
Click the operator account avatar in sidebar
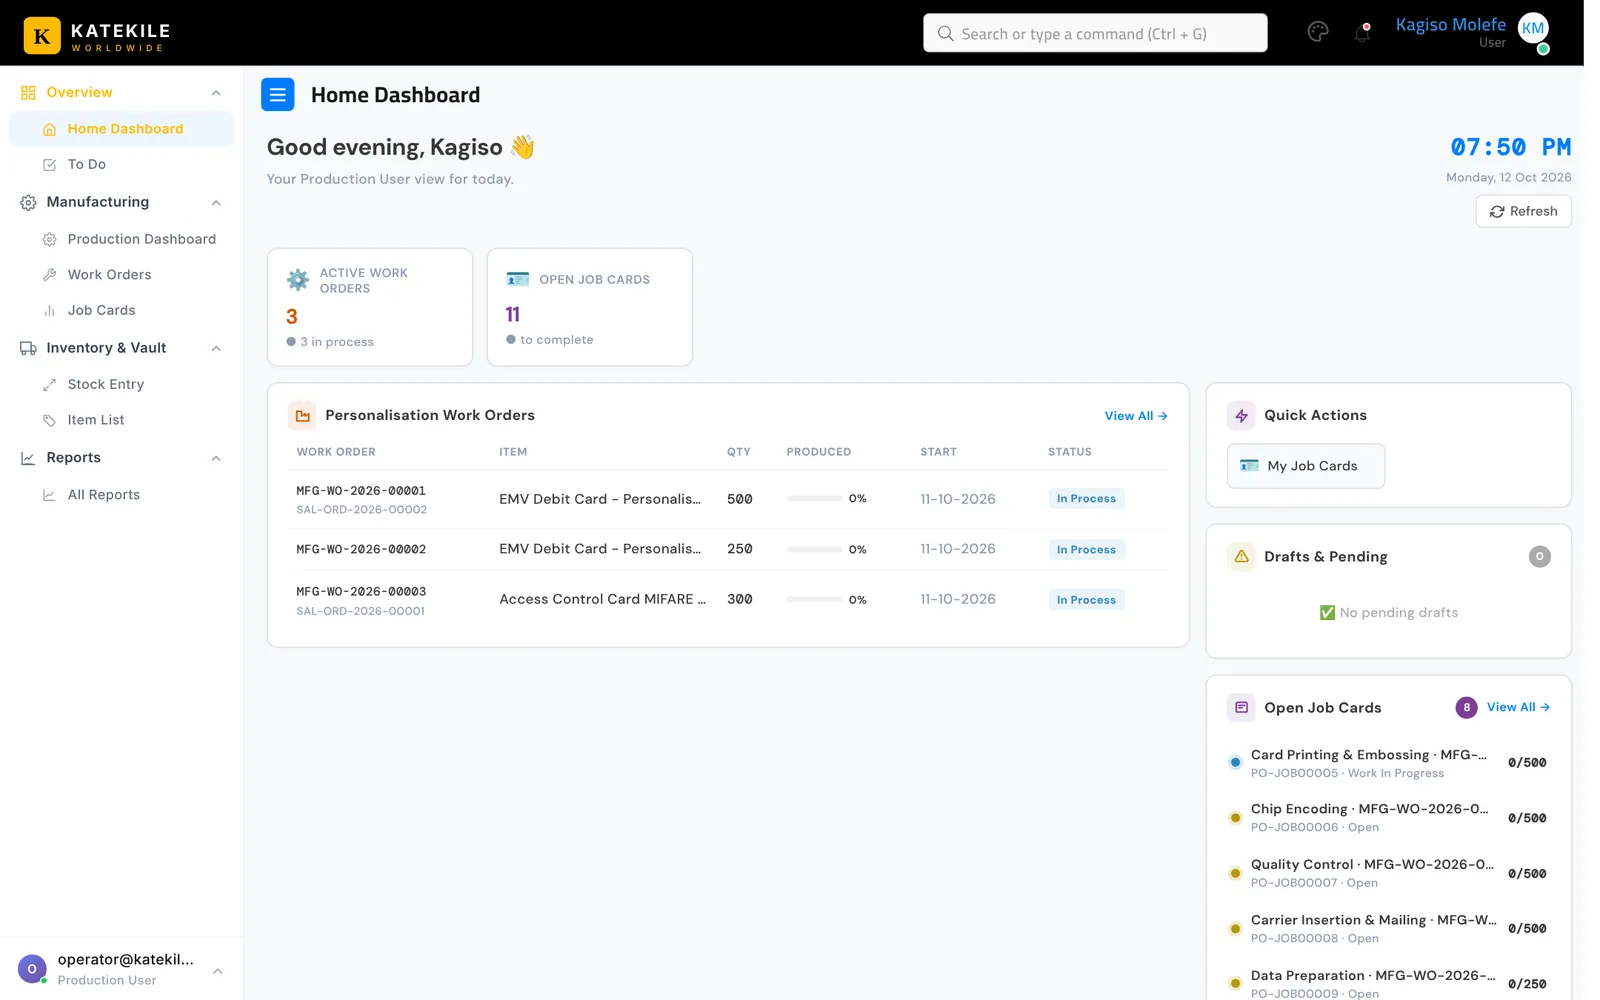32,969
